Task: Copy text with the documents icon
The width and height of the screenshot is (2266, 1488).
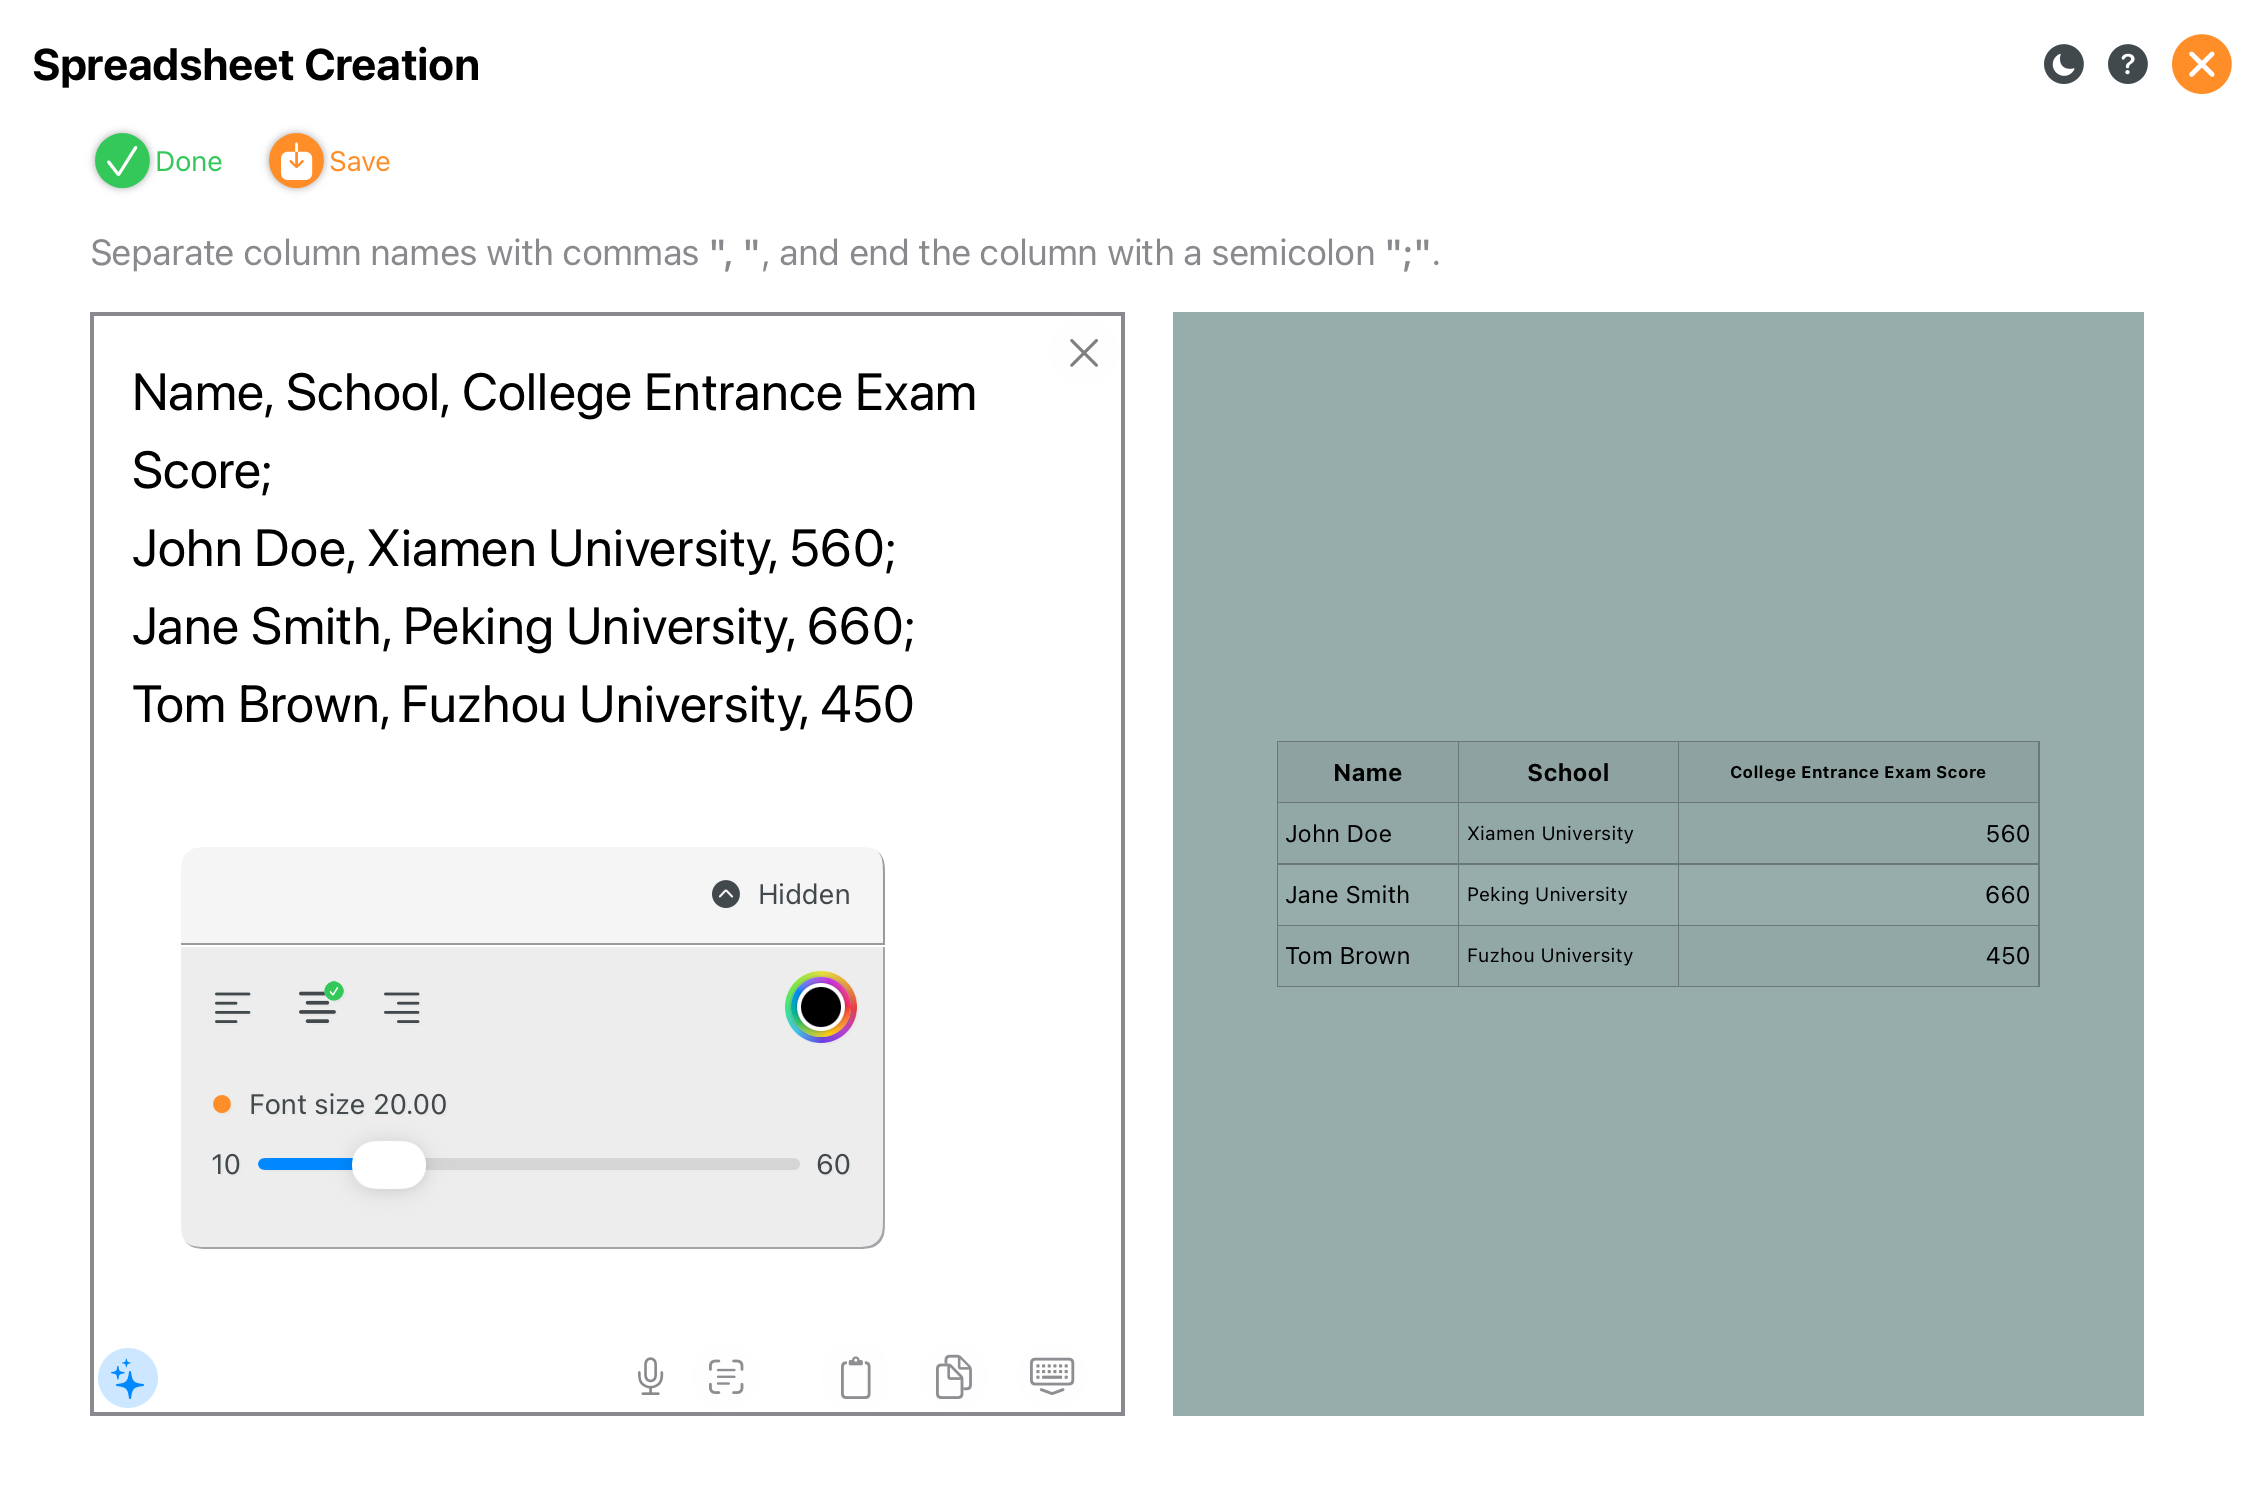Action: [x=953, y=1376]
